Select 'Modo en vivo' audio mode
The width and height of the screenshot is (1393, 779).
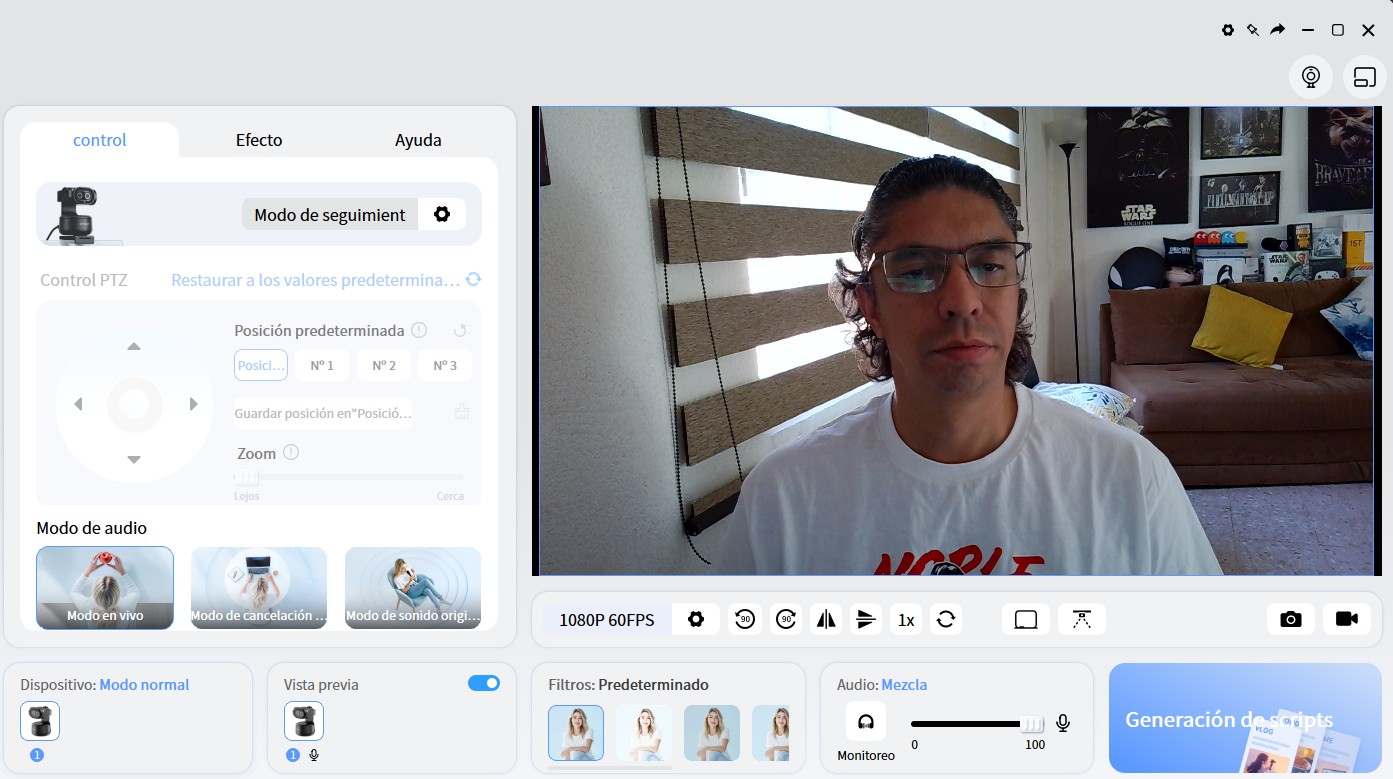tap(104, 588)
